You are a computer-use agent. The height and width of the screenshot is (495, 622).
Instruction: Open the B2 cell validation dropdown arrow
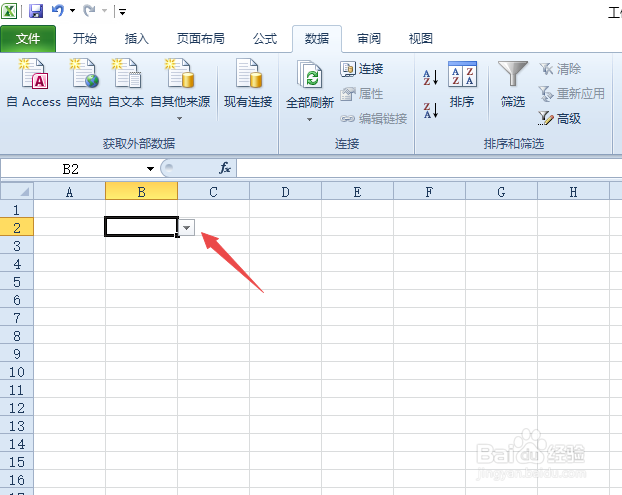[186, 228]
